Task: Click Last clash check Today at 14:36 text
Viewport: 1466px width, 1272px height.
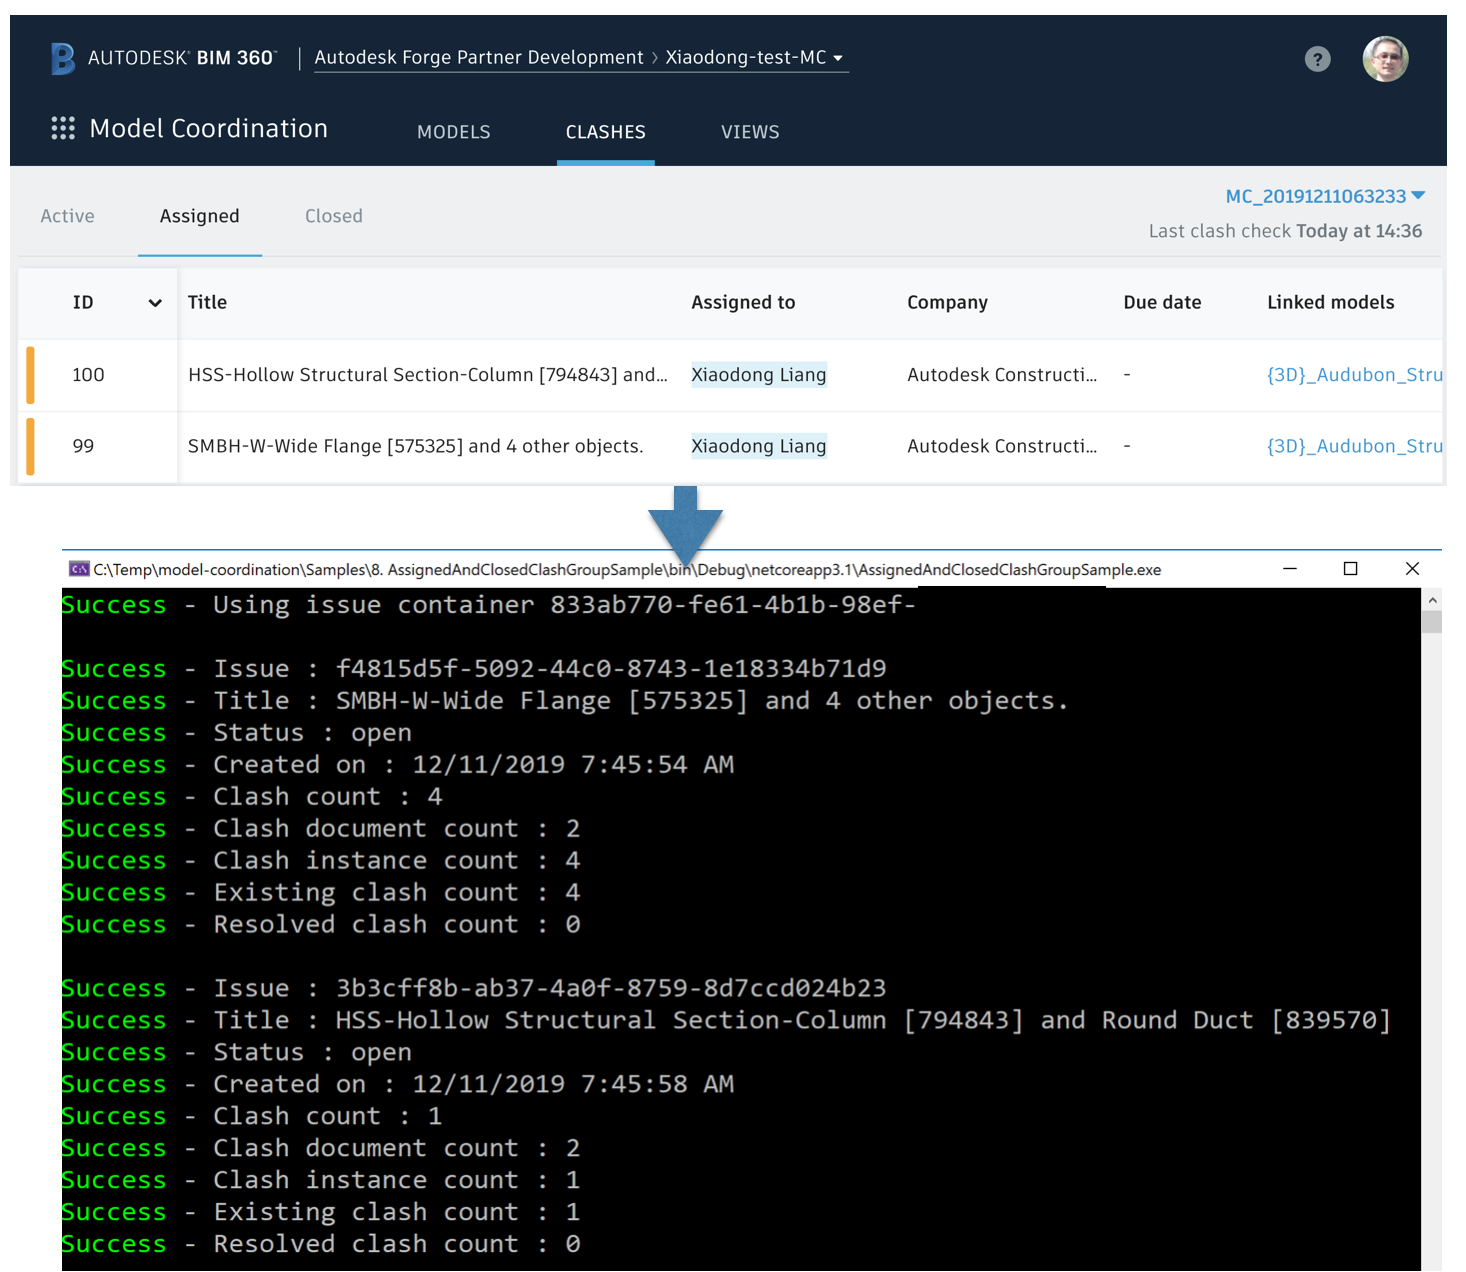Action: [1285, 231]
